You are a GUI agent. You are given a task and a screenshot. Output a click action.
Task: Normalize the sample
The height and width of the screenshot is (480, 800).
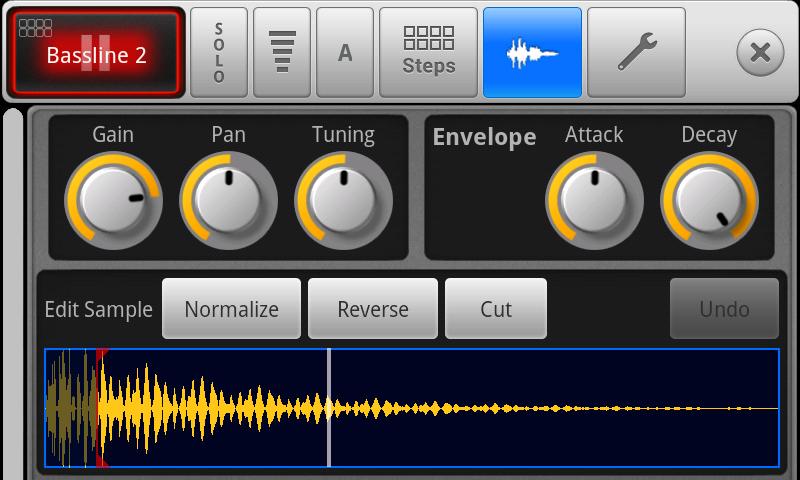231,309
